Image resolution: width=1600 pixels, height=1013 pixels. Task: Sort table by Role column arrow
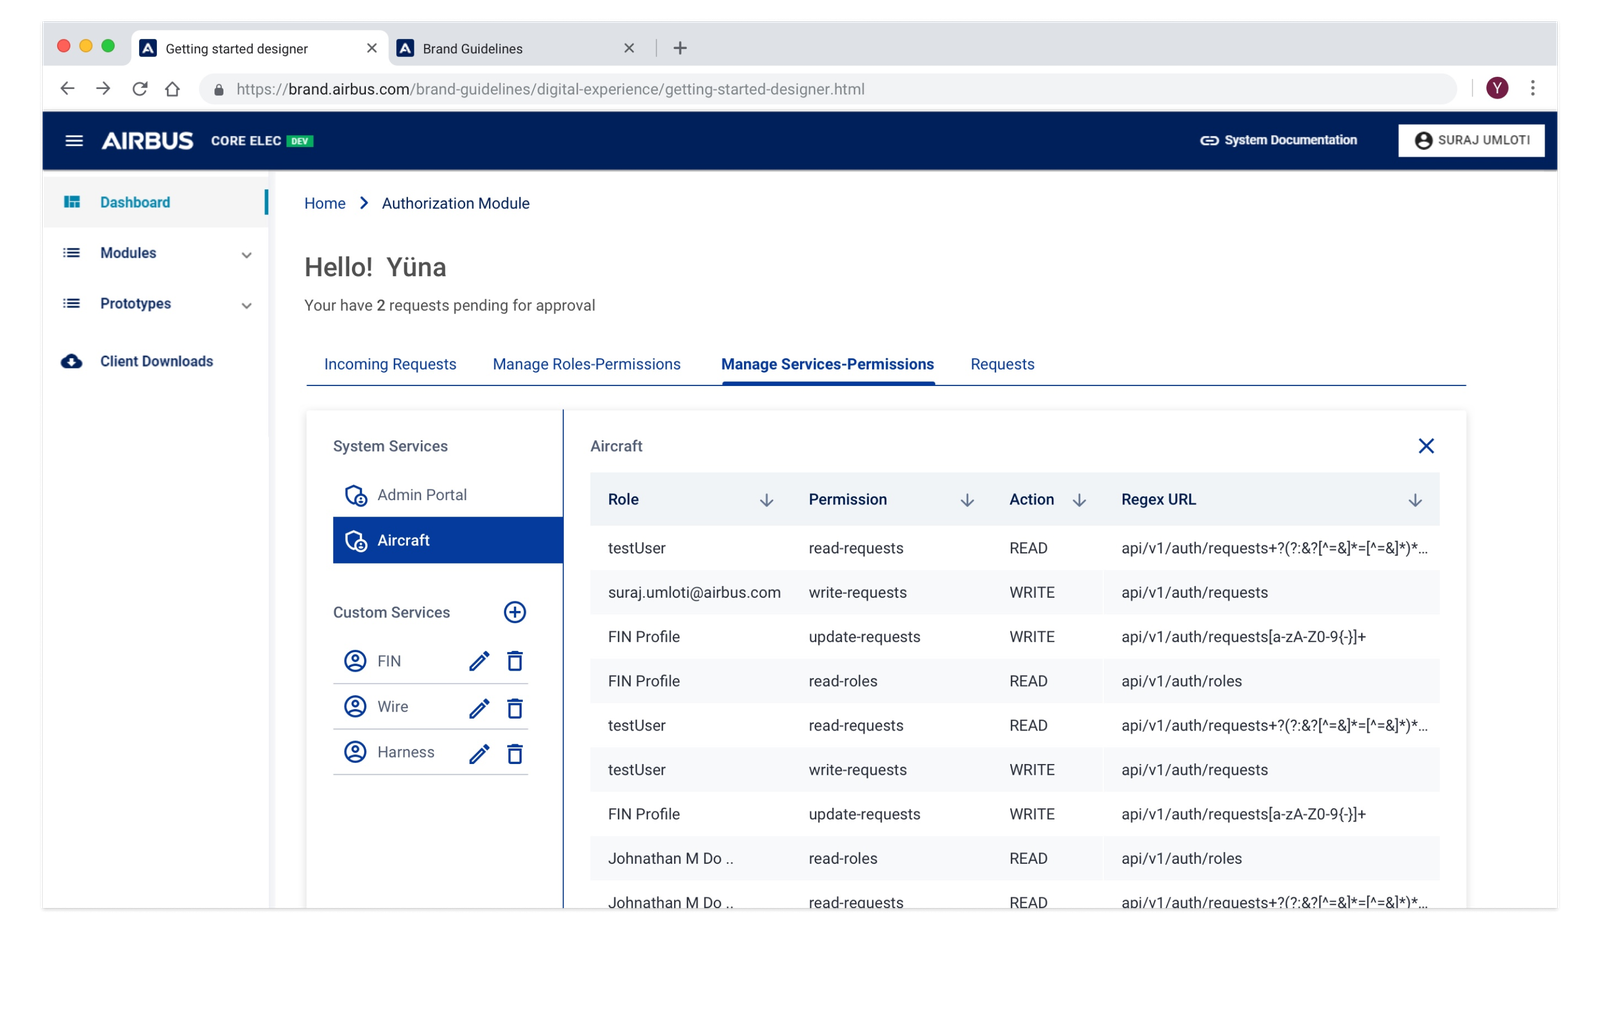point(766,500)
